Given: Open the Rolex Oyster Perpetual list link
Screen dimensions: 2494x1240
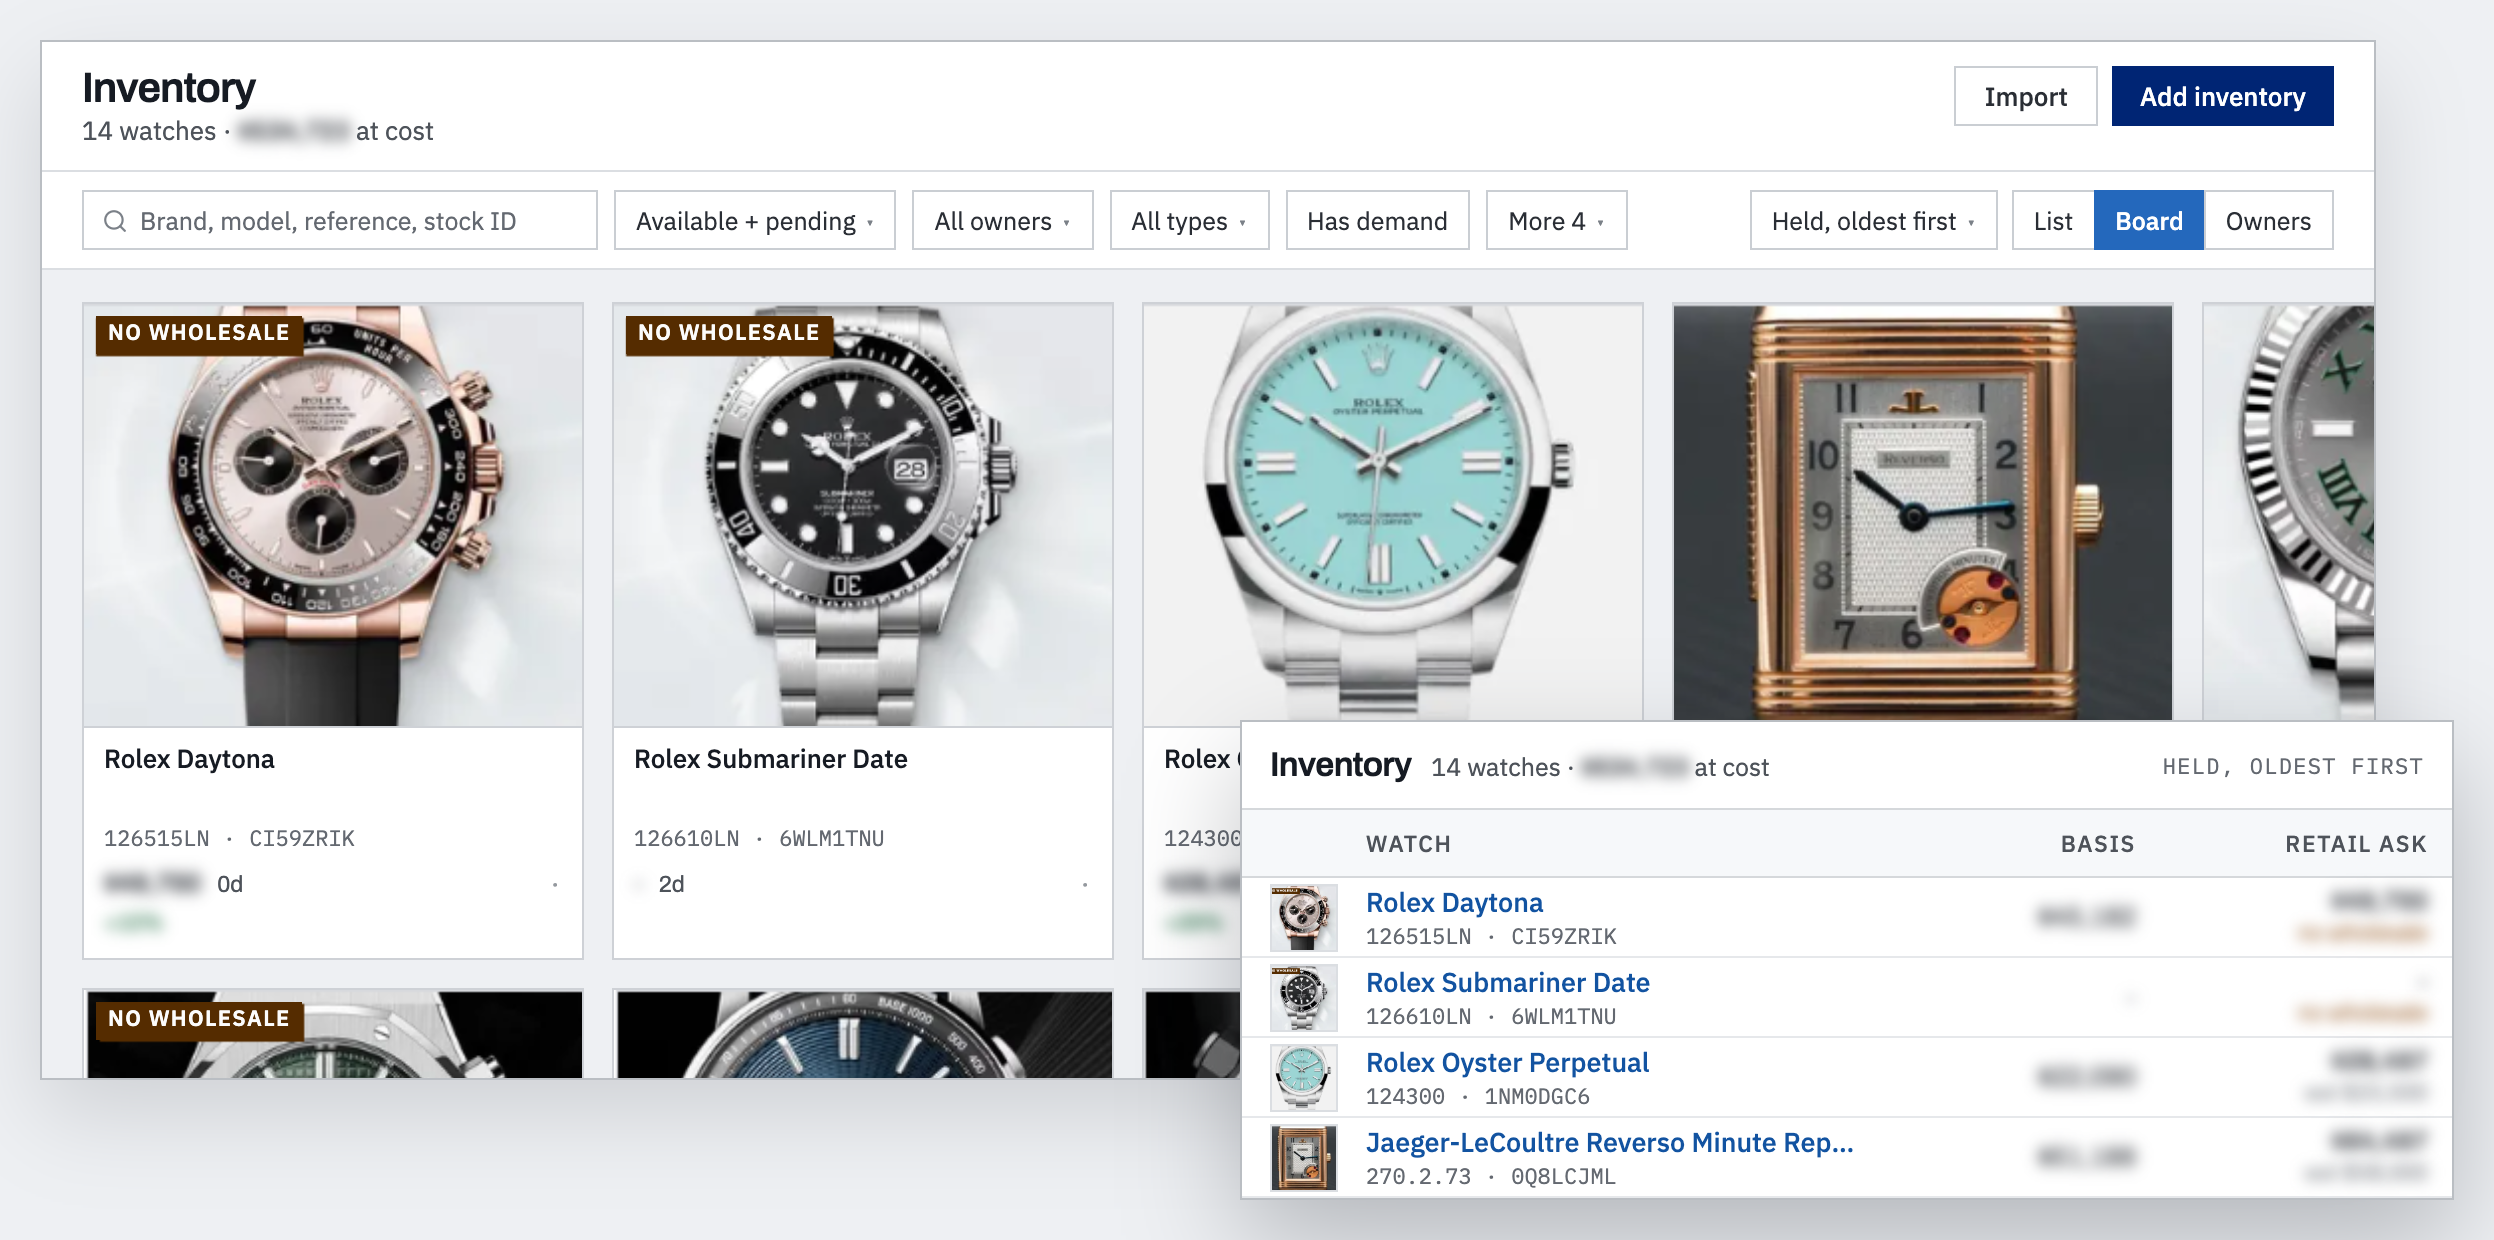Looking at the screenshot, I should pyautogui.click(x=1507, y=1063).
